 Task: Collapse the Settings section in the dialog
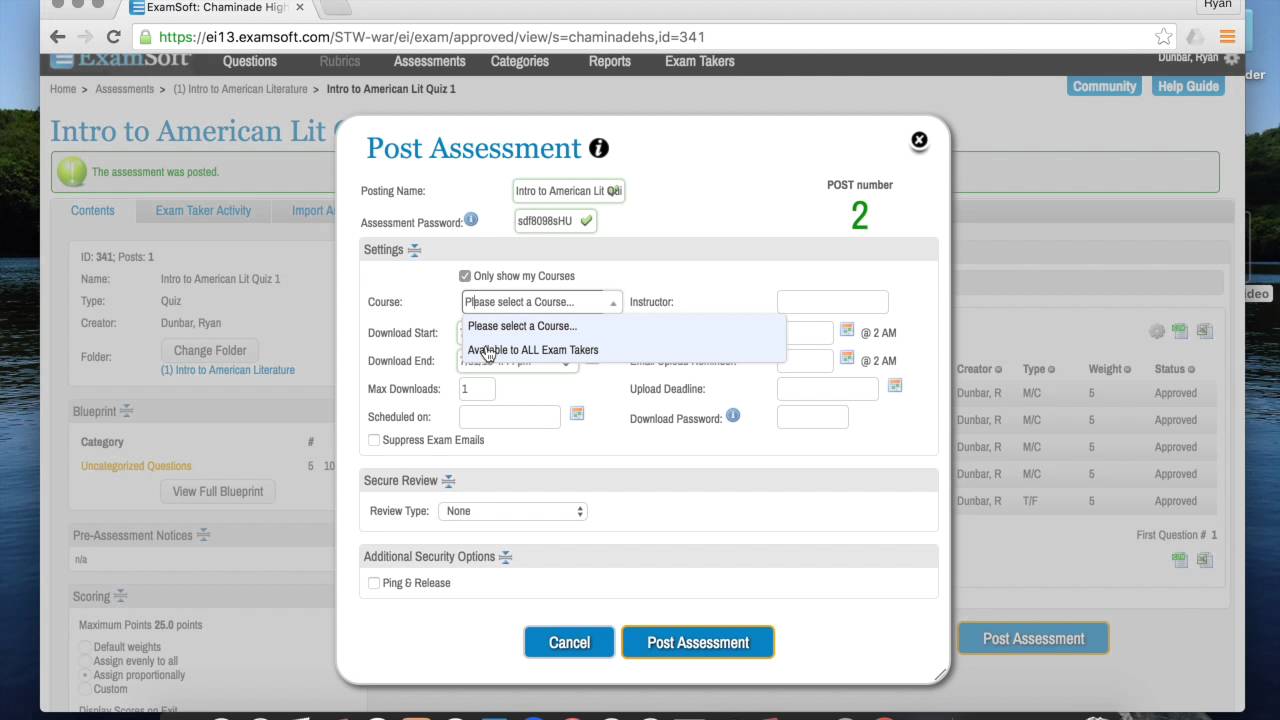pos(414,250)
